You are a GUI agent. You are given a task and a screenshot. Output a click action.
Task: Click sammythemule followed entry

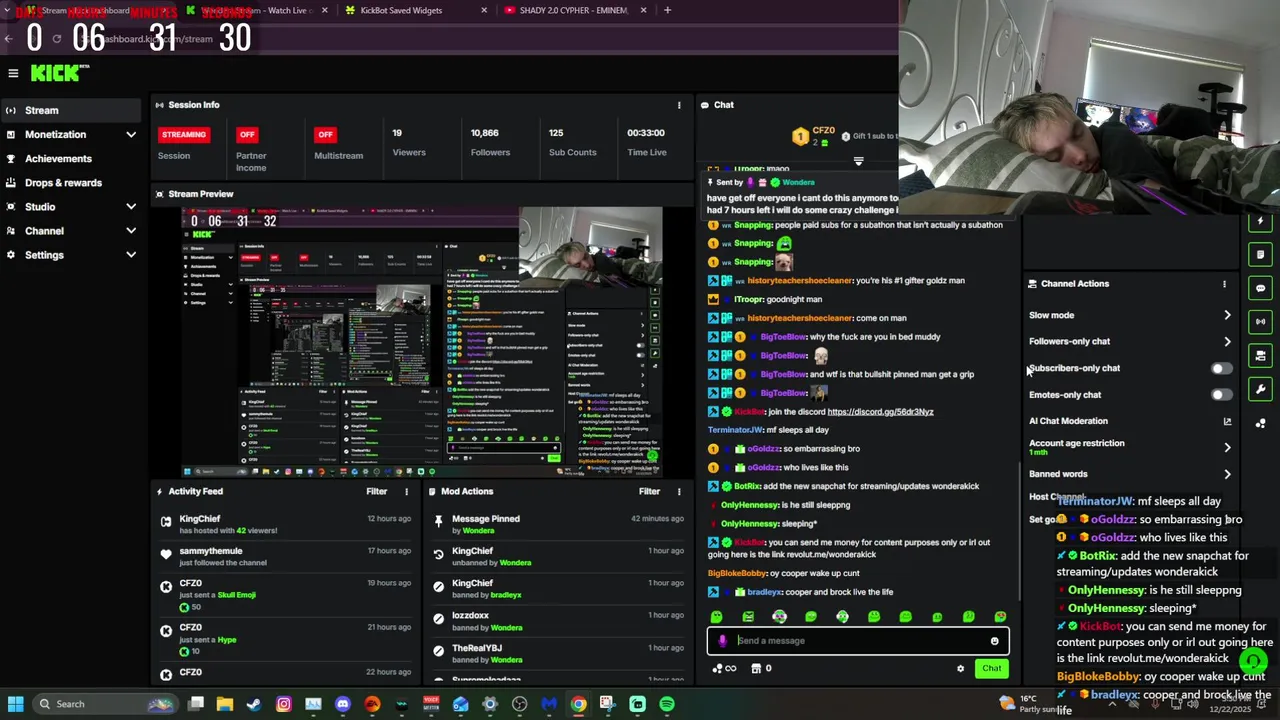[285, 557]
